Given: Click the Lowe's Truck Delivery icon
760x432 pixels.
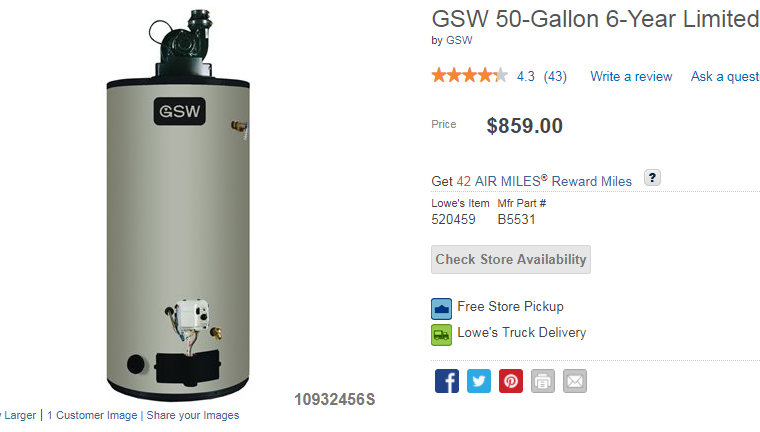Looking at the screenshot, I should [441, 335].
